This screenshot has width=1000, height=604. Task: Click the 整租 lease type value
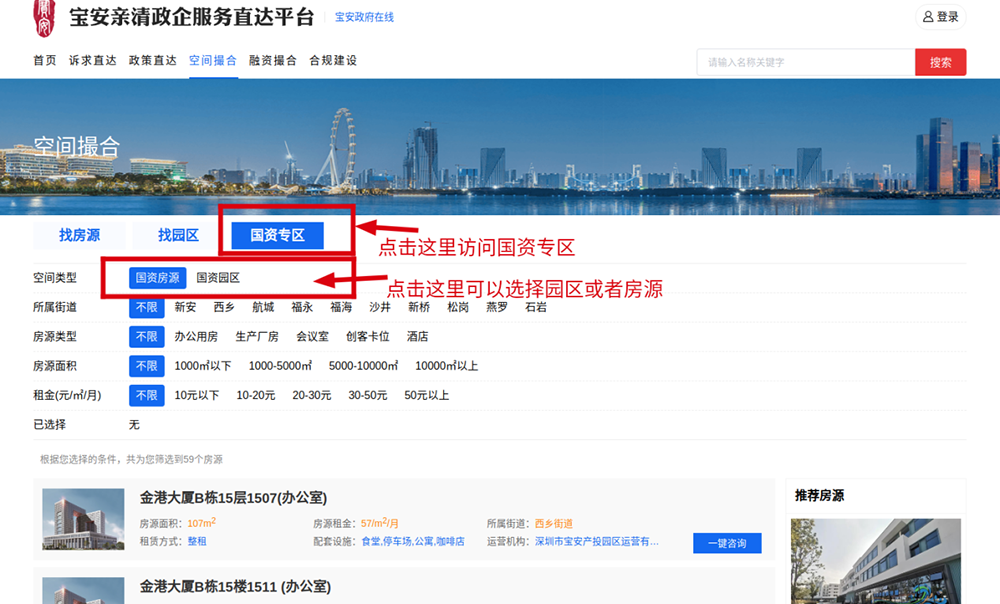(197, 541)
